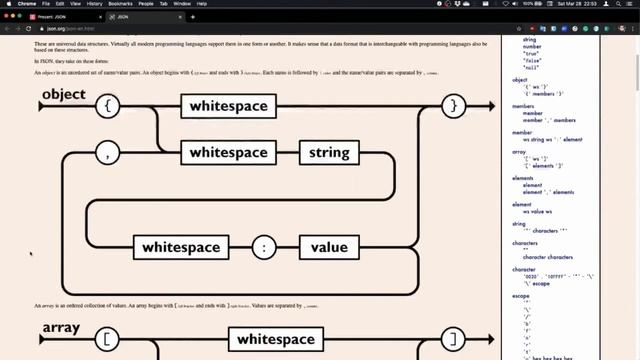Screen dimensions: 640x360
Task: Click the opening square bracket circle
Action: (x=107, y=339)
